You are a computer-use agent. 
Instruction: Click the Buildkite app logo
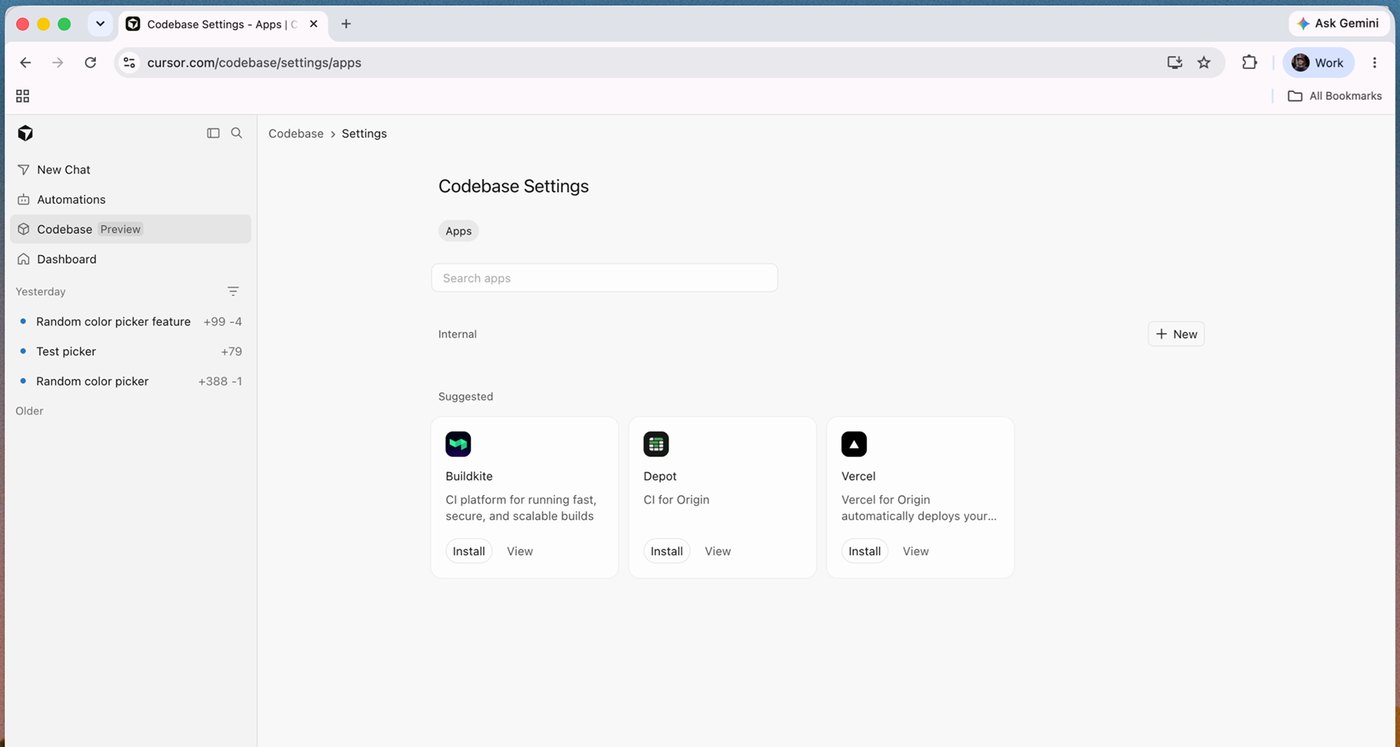(x=458, y=444)
